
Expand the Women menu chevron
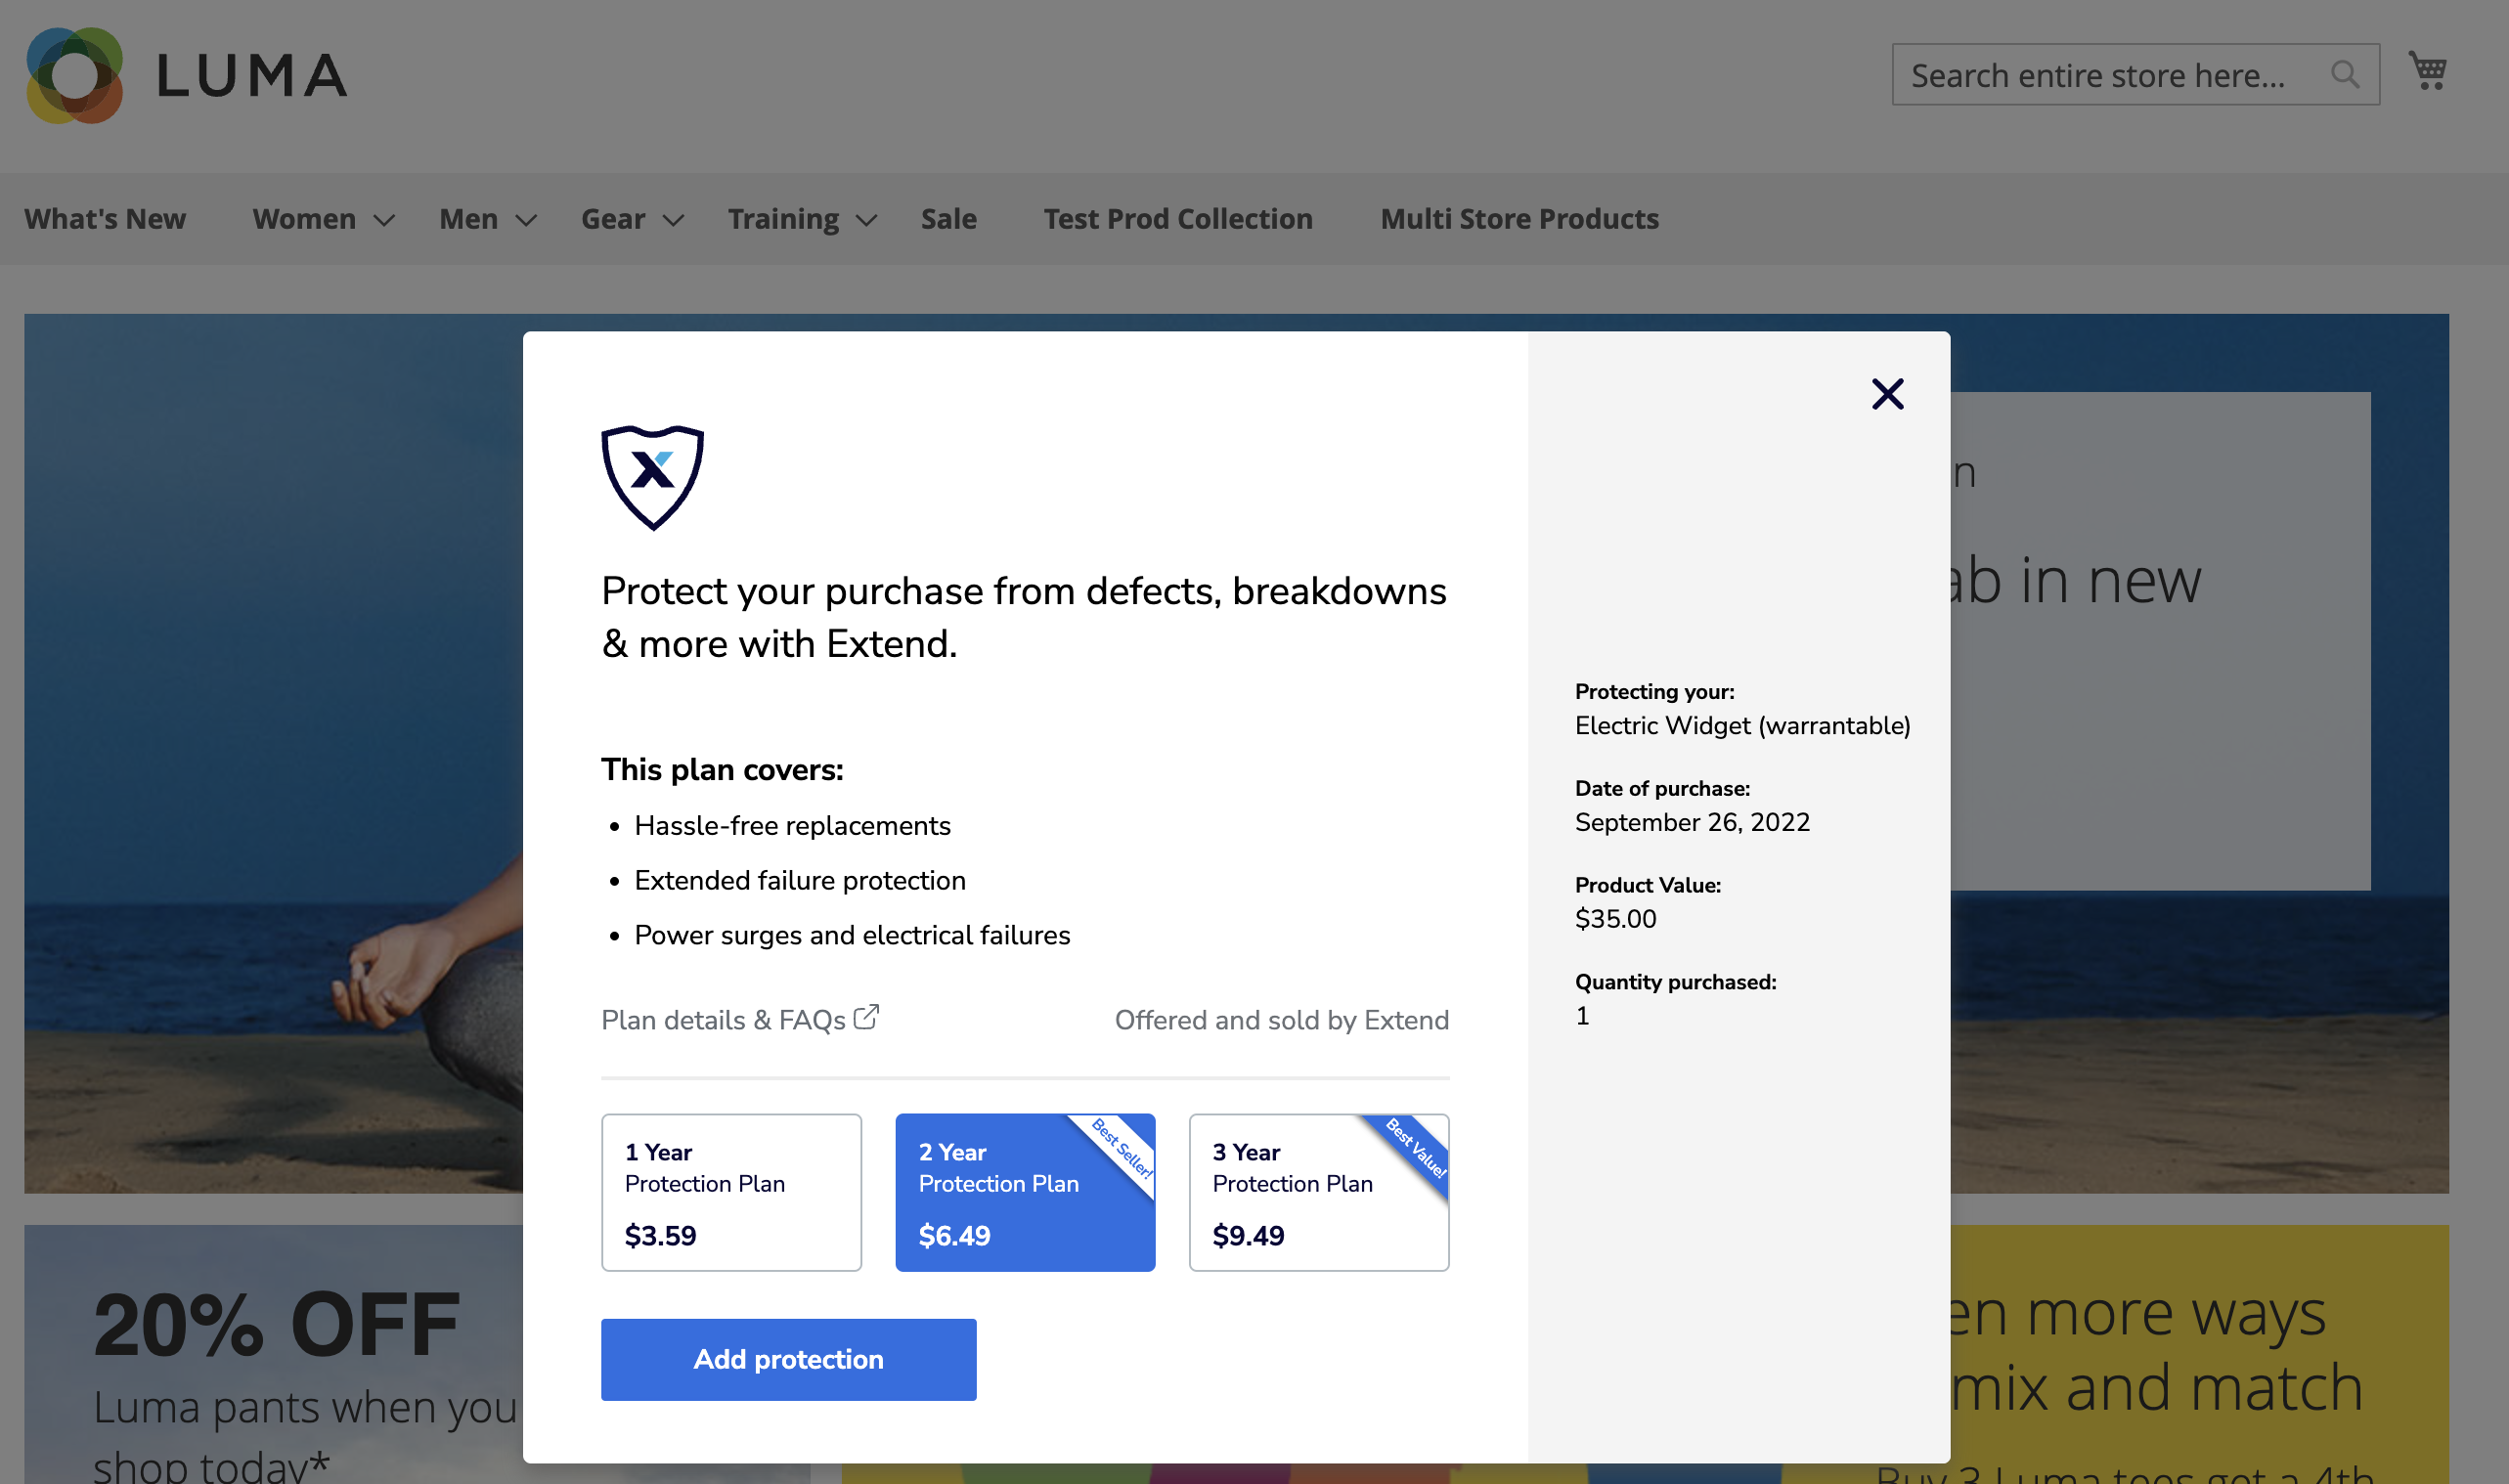point(384,220)
